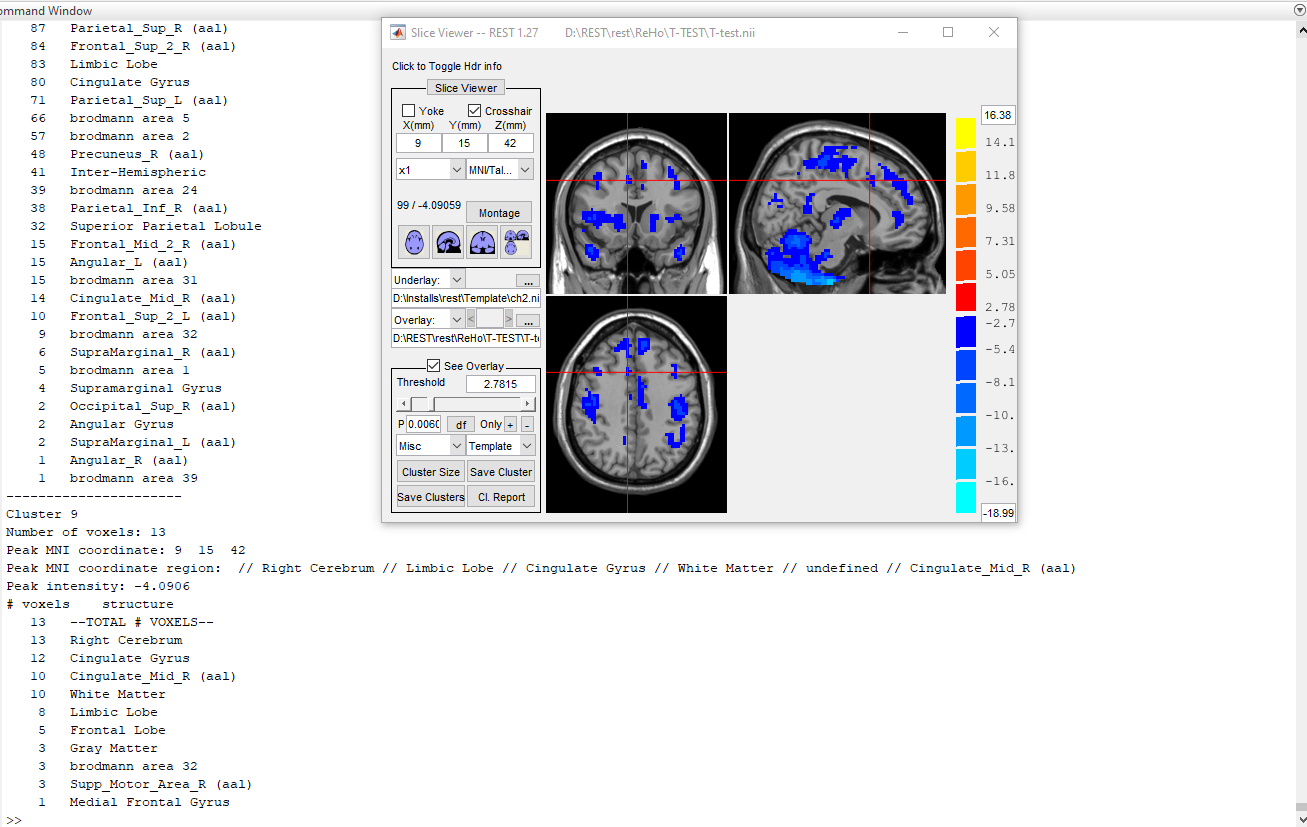This screenshot has height=827, width=1307.
Task: Click the Slice Viewer panel button
Action: click(466, 88)
